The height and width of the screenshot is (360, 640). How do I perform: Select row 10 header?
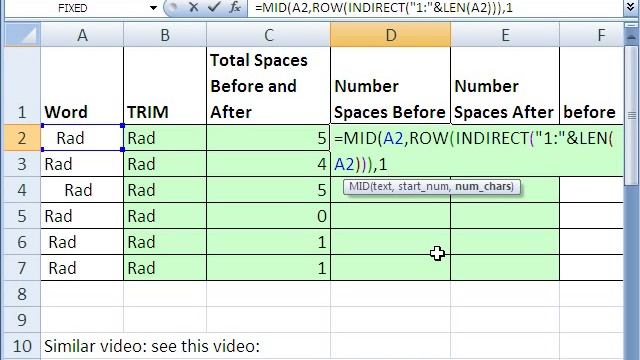22,346
